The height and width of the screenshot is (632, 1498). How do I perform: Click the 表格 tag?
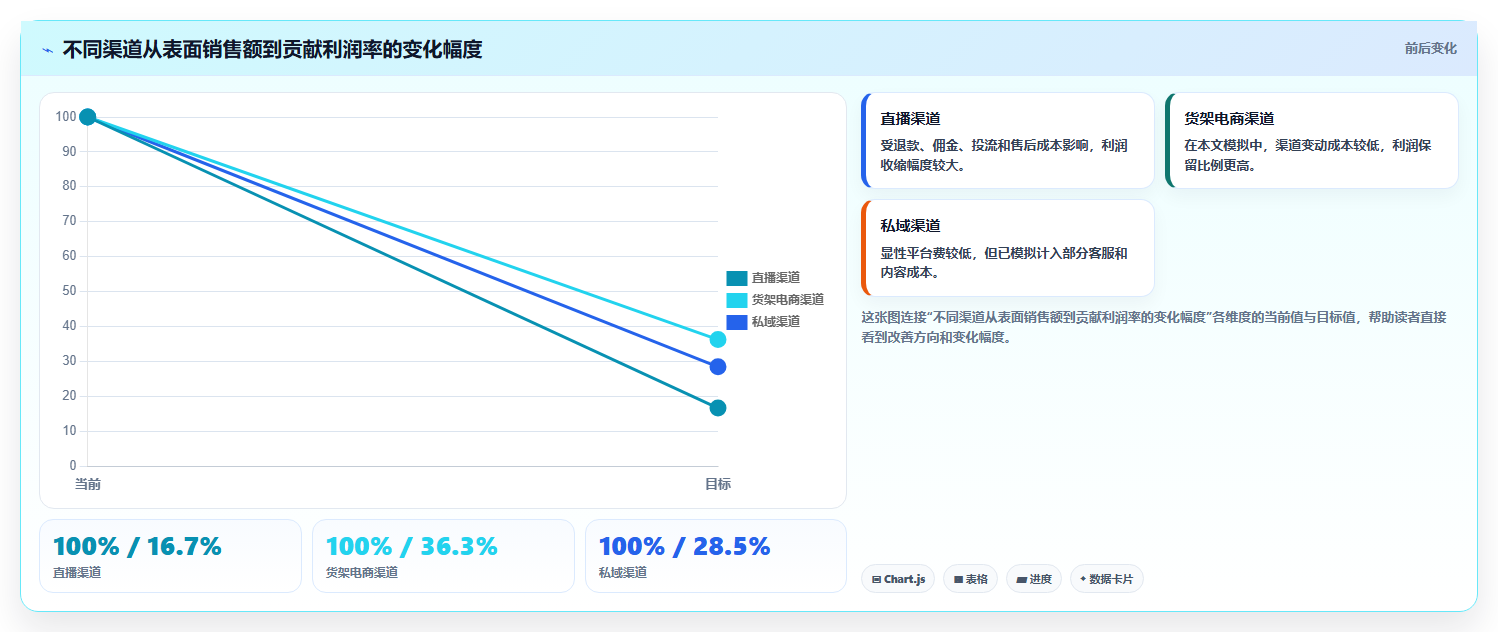970,579
